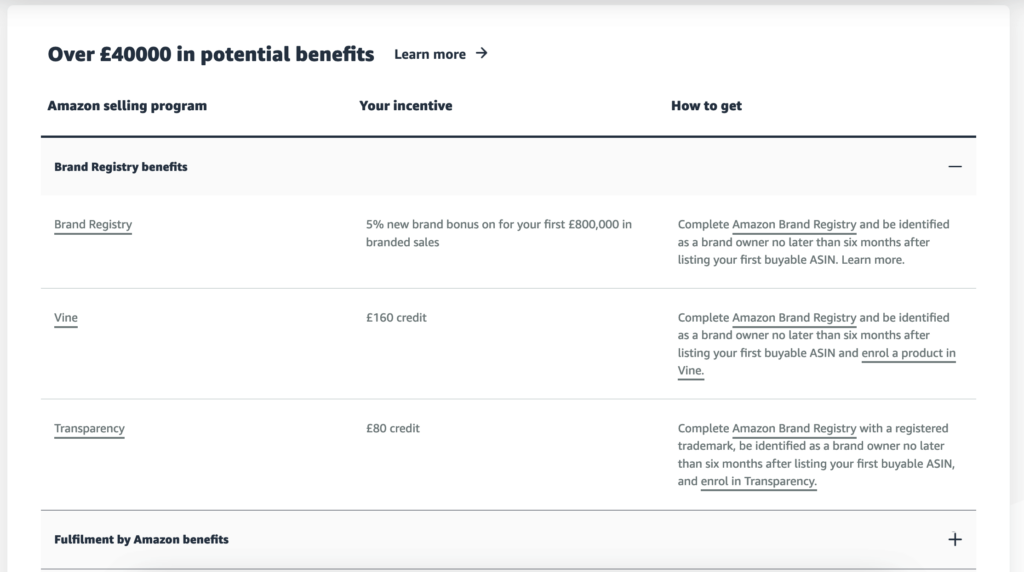
Task: Click the arrow icon beside Learn more
Action: 482,54
